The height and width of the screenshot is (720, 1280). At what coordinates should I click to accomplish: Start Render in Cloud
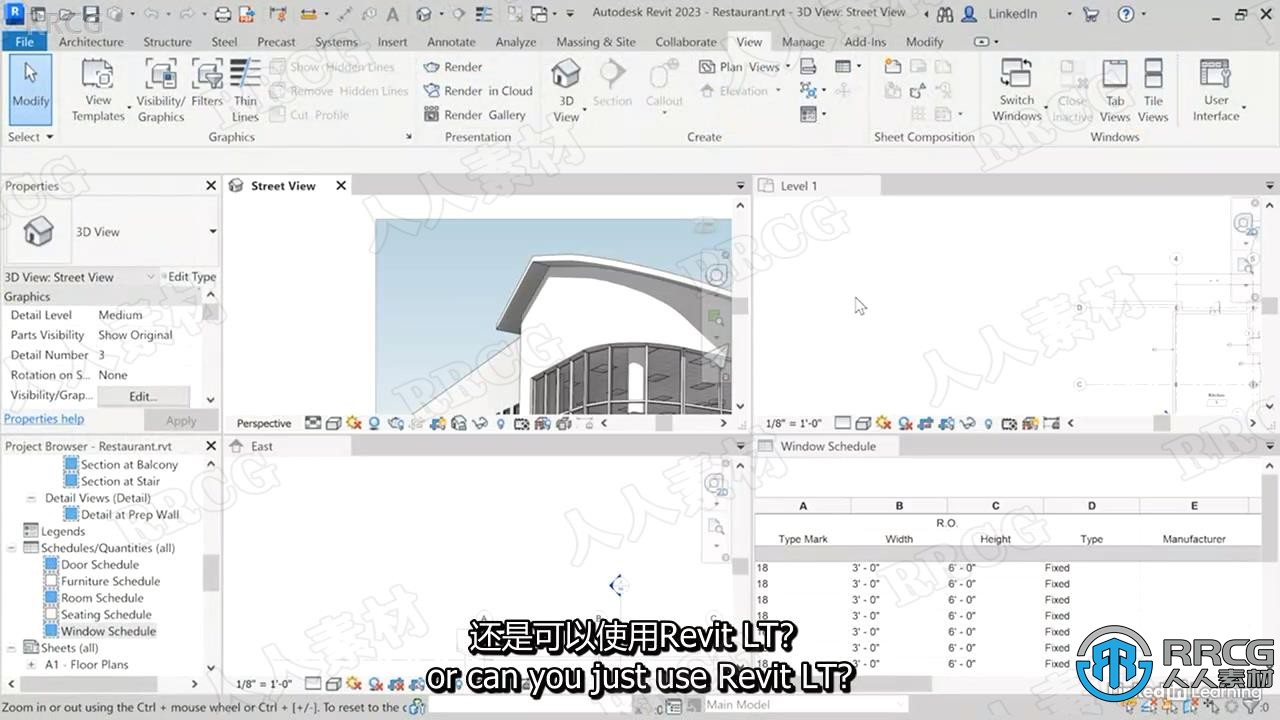point(477,91)
